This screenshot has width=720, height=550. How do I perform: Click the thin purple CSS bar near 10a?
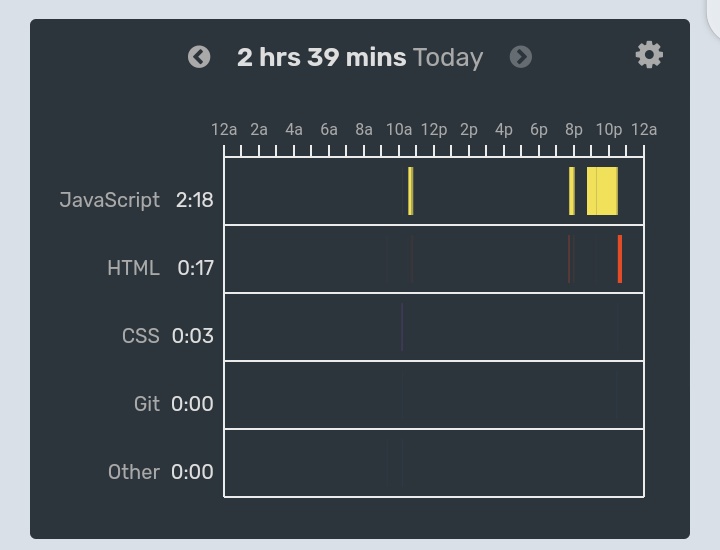[402, 327]
